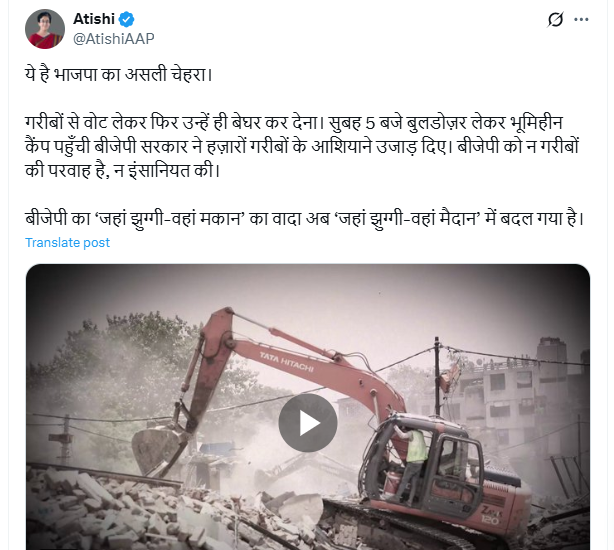Click the line 'ये है भाजपा का असली चेहरा।'

coord(119,74)
